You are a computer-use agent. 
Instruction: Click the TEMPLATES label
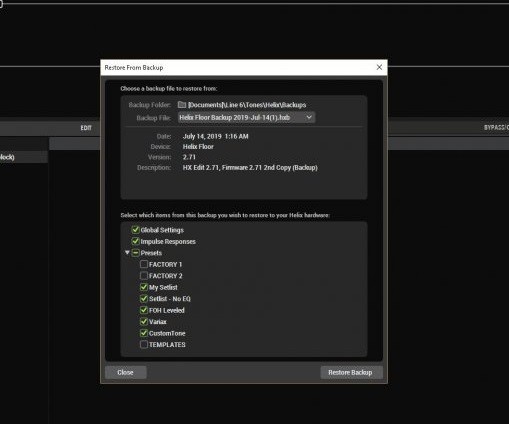(167, 345)
